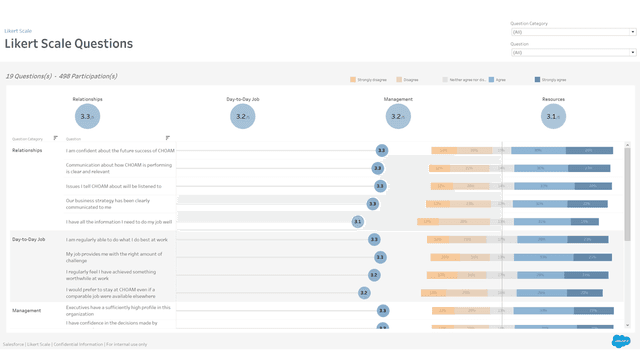
Task: Click the Salesforce cloud logo icon
Action: [620, 341]
